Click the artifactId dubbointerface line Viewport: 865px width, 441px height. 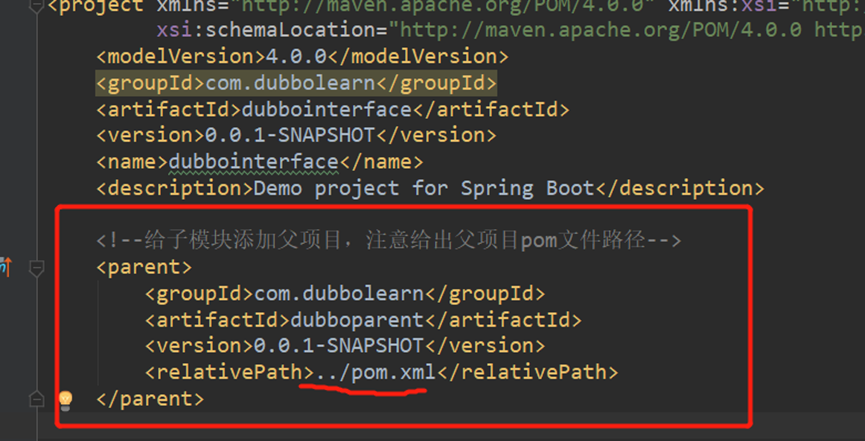(332, 110)
